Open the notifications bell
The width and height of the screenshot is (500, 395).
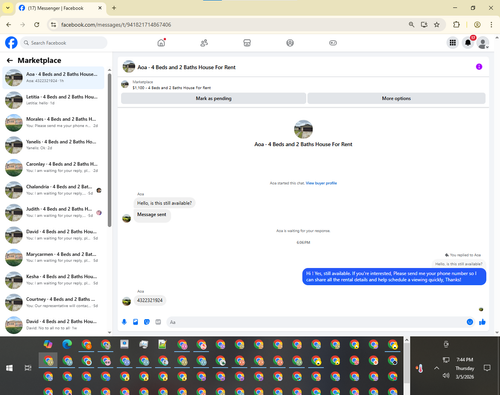pyautogui.click(x=468, y=43)
